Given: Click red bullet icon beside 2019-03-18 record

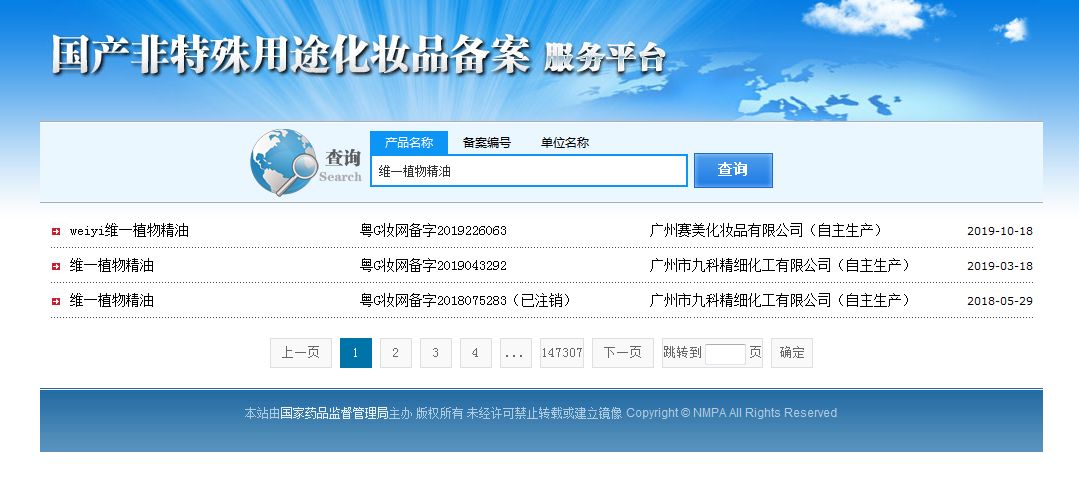Looking at the screenshot, I should point(56,266).
